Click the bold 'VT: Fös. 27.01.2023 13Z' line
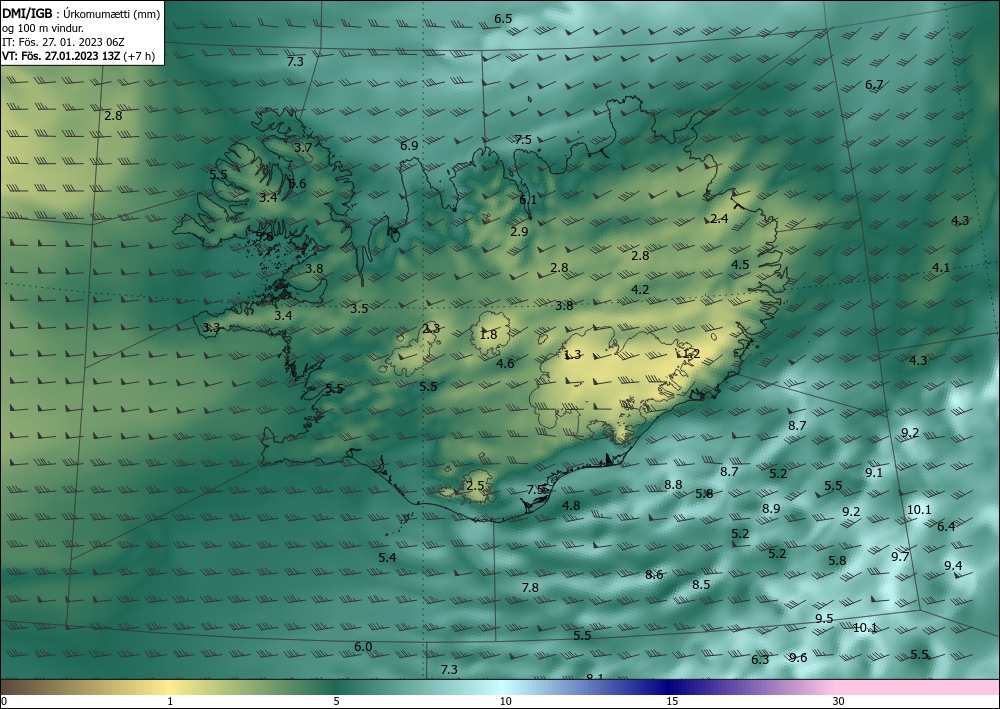This screenshot has width=1000, height=709. [x=61, y=55]
